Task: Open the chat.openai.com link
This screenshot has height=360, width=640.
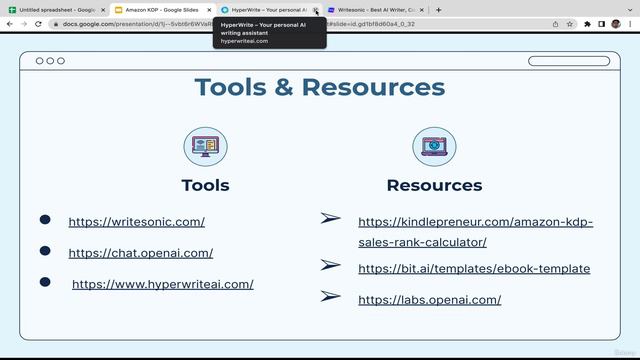Action: click(x=141, y=253)
